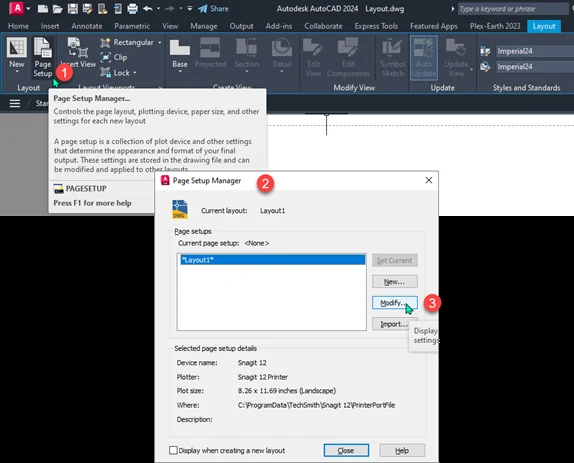Open the hamburger menu beside Start tab
Screen dimensions: 574x463
coord(15,104)
